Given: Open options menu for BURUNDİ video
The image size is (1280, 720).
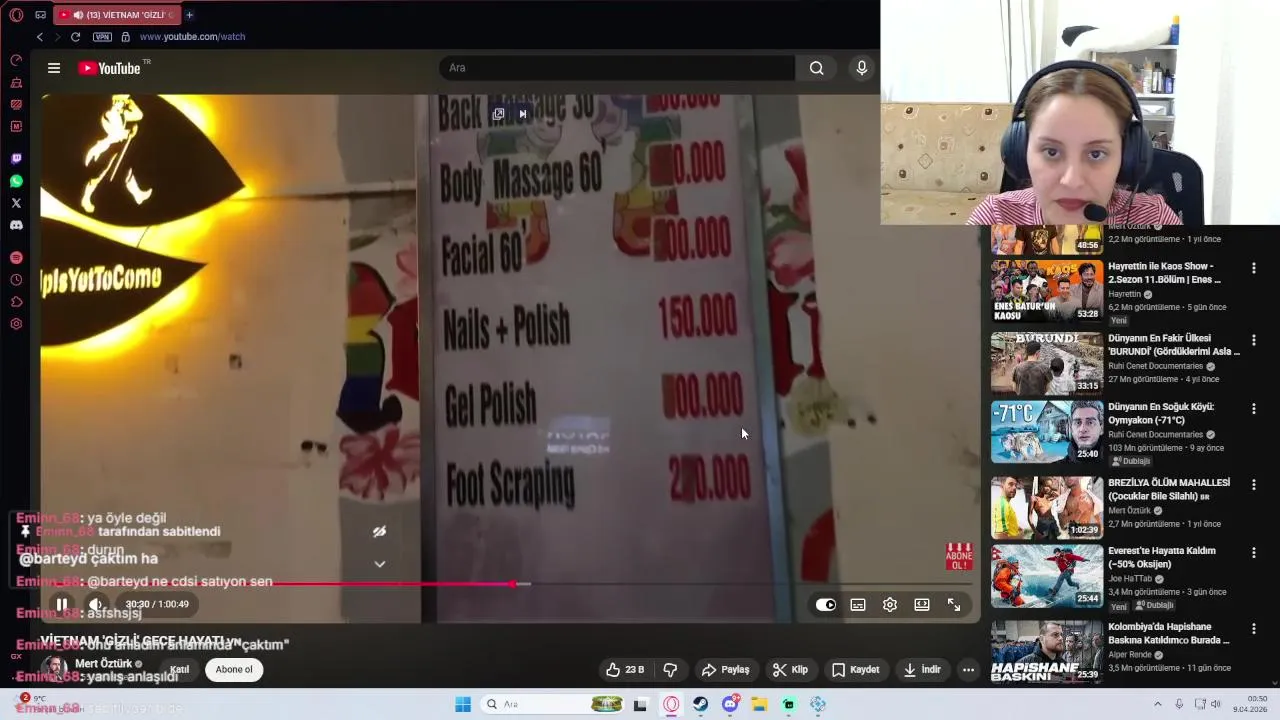Looking at the screenshot, I should point(1253,340).
